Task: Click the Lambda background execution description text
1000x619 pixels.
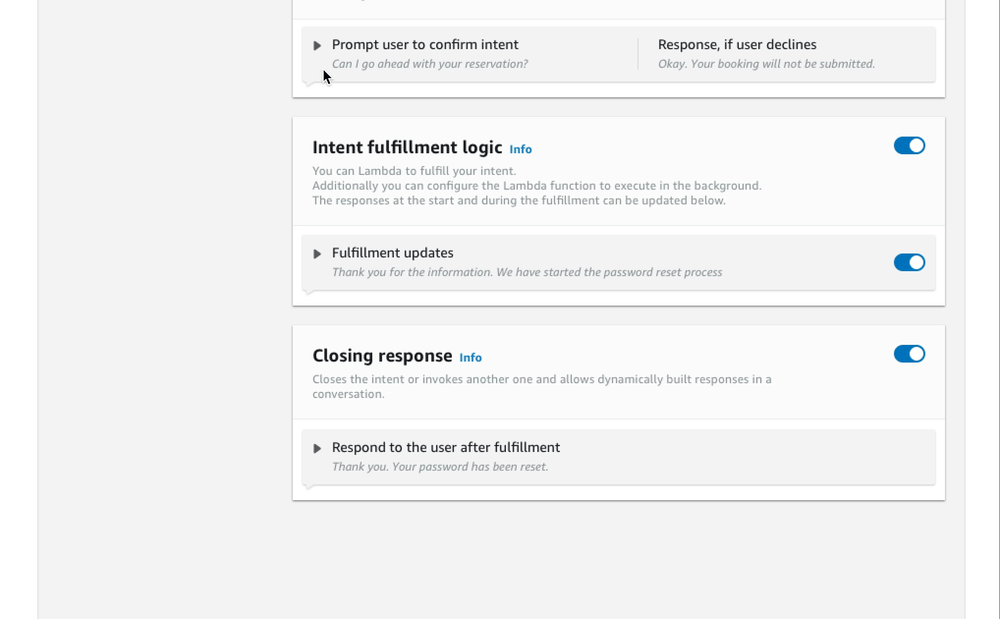Action: [536, 186]
